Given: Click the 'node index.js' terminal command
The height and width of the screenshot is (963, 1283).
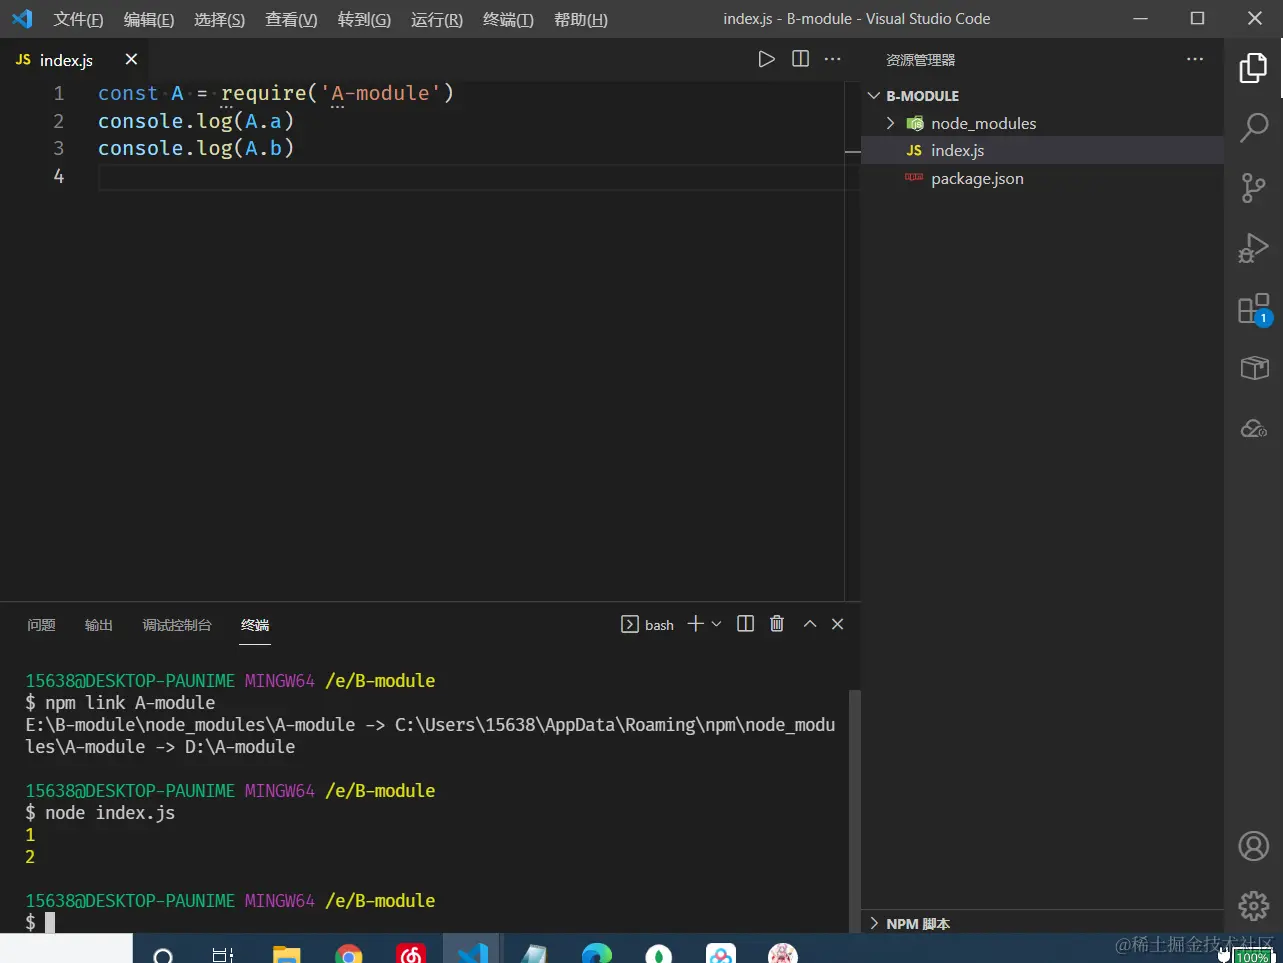Looking at the screenshot, I should pyautogui.click(x=110, y=813).
